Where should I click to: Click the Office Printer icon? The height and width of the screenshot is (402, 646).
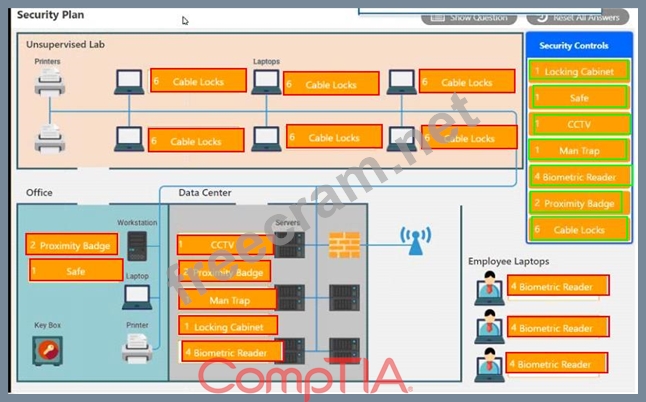(137, 348)
